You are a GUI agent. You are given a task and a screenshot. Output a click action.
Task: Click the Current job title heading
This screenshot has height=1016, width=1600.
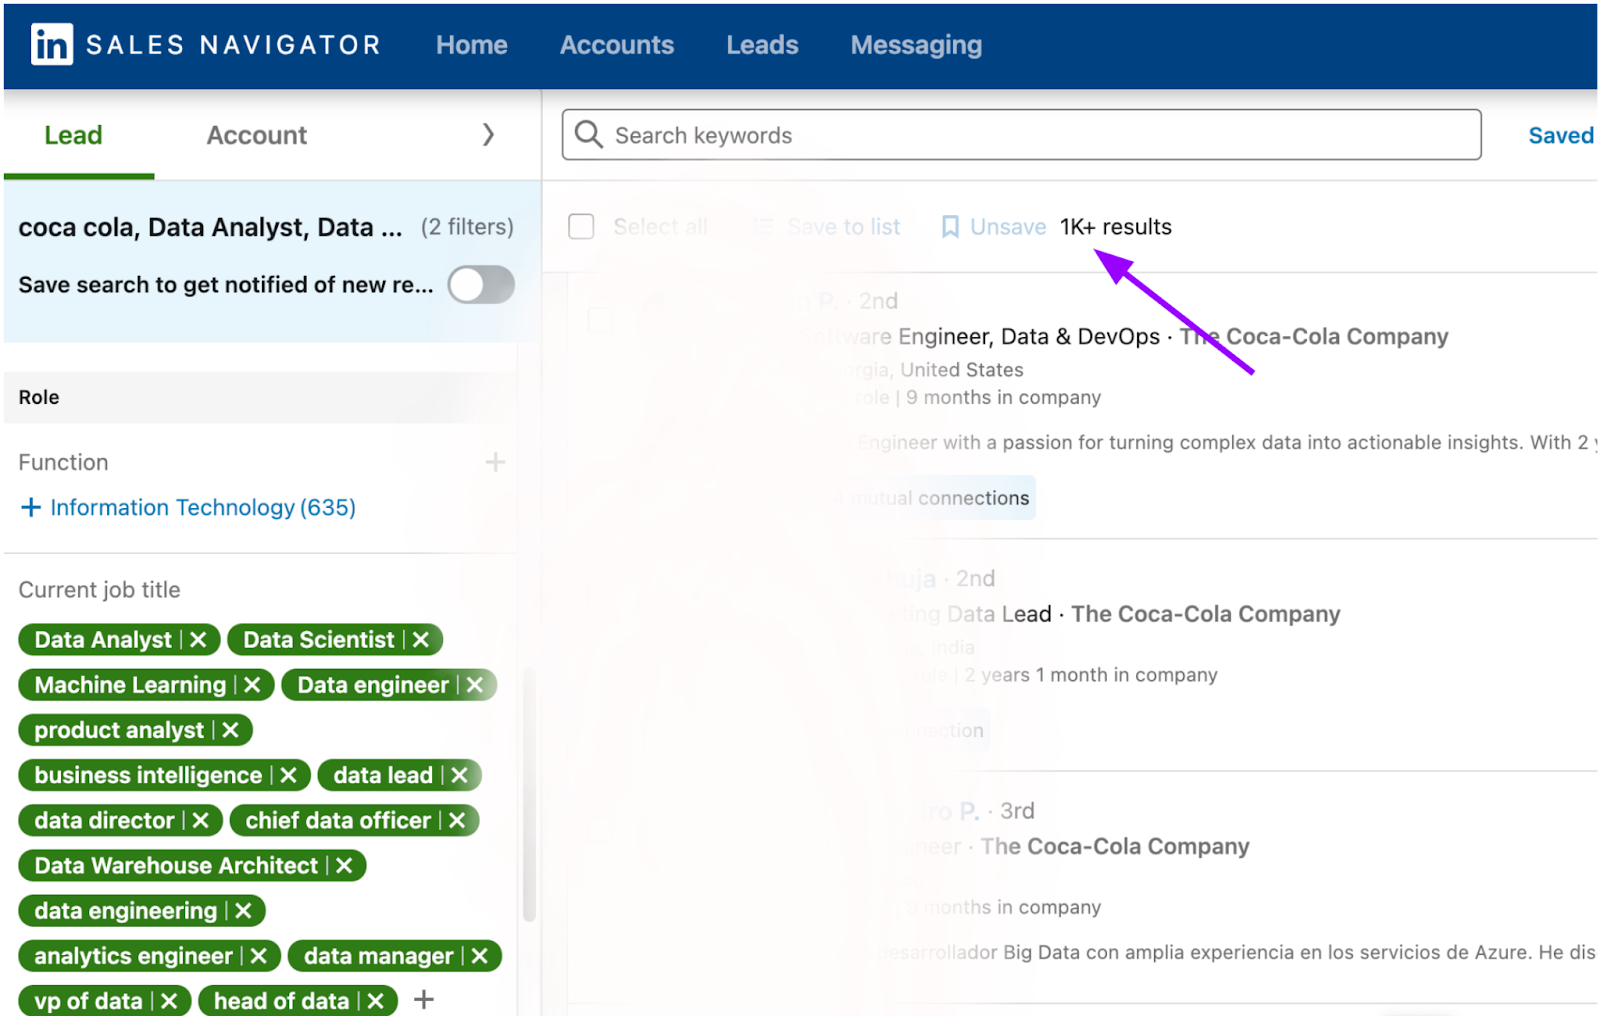pos(99,590)
